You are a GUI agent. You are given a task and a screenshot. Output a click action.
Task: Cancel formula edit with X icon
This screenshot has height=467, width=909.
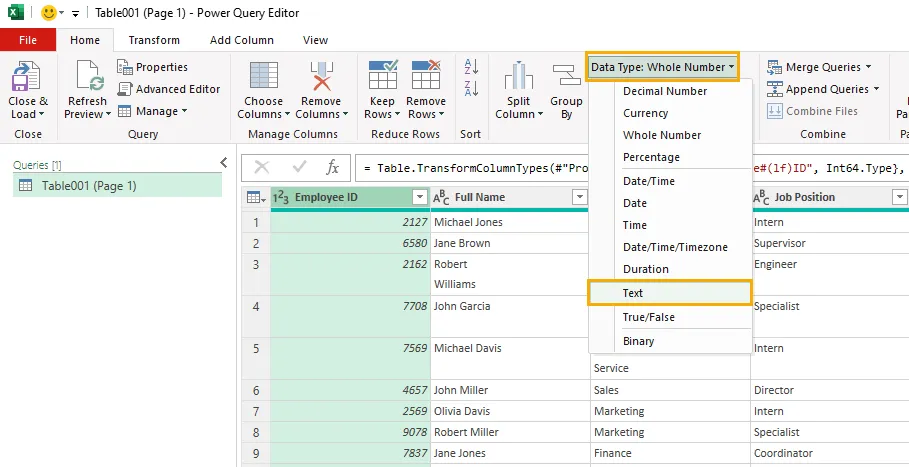click(262, 167)
